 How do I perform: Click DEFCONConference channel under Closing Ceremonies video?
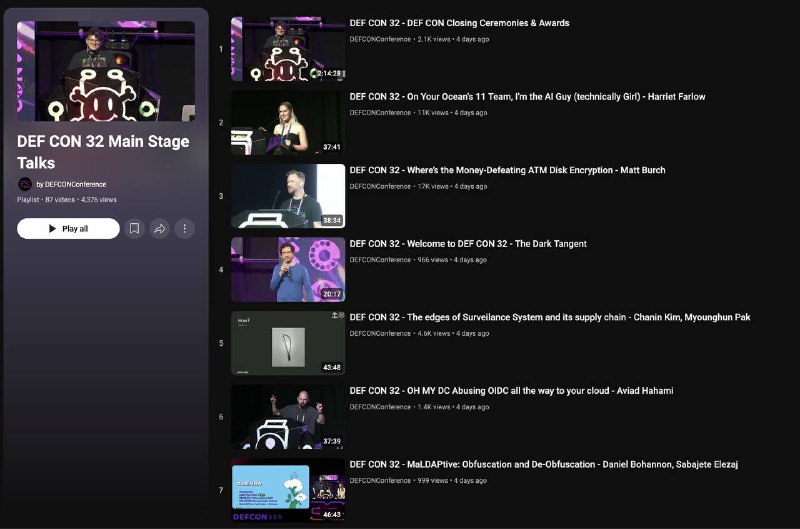click(380, 39)
